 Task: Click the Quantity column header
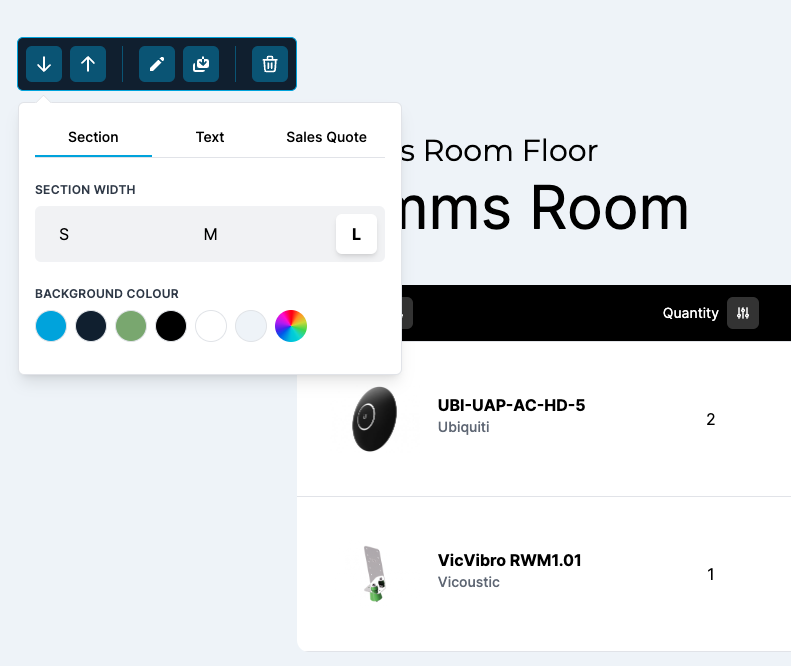(x=690, y=313)
